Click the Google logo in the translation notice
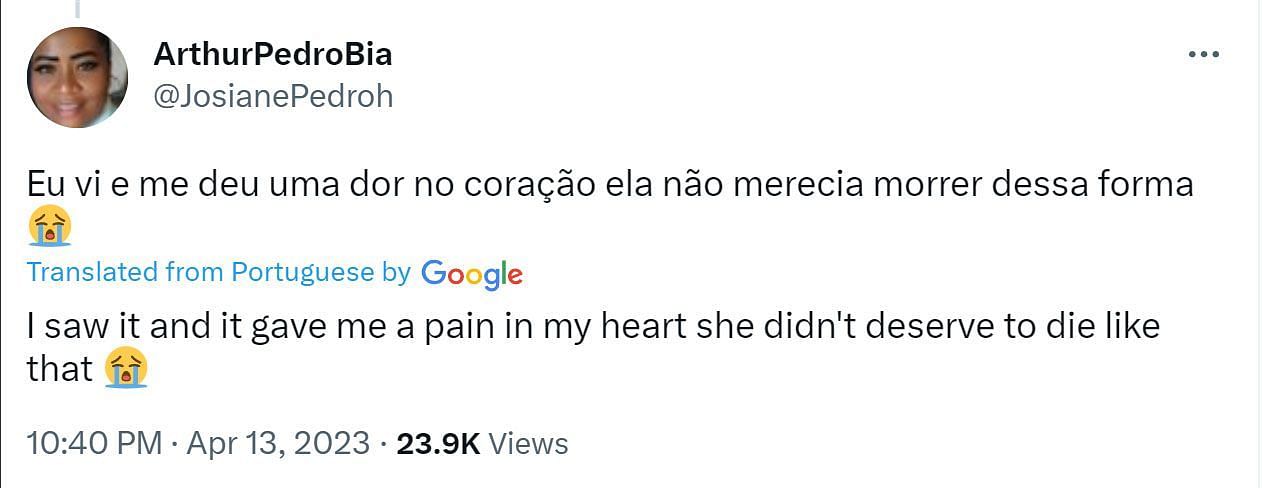This screenshot has width=1262, height=488. pos(472,273)
